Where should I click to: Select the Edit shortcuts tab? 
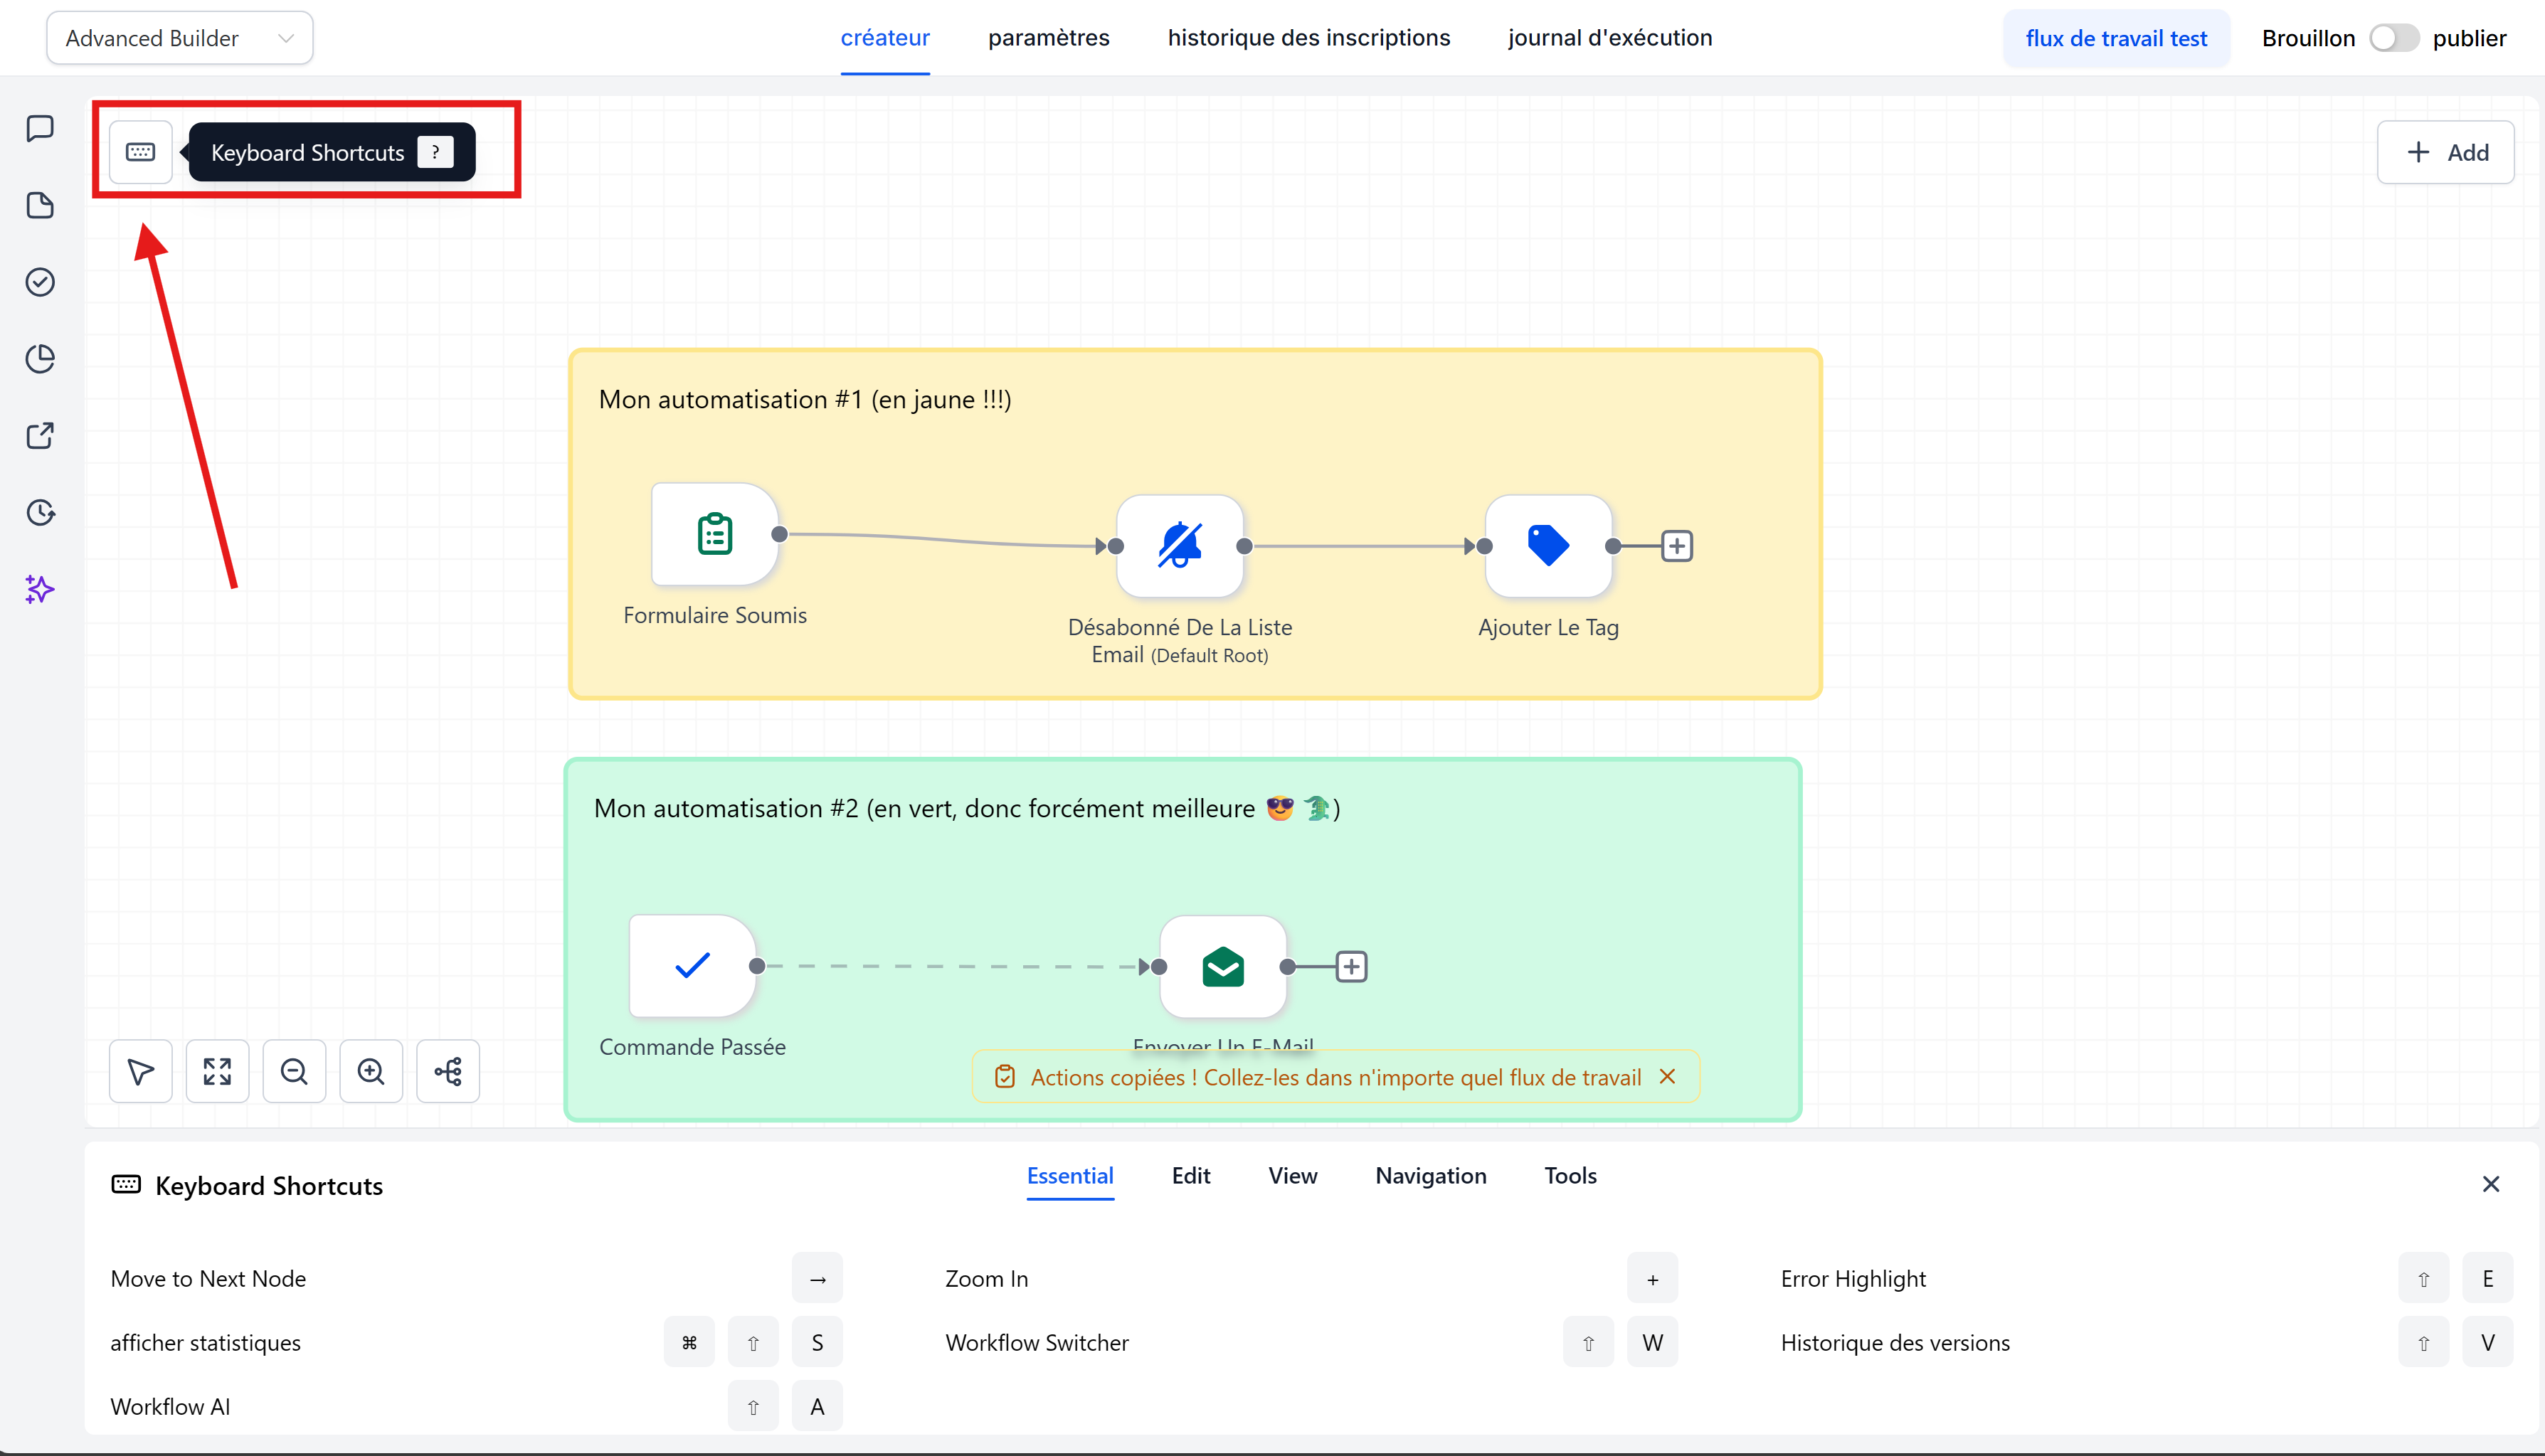pyautogui.click(x=1191, y=1176)
